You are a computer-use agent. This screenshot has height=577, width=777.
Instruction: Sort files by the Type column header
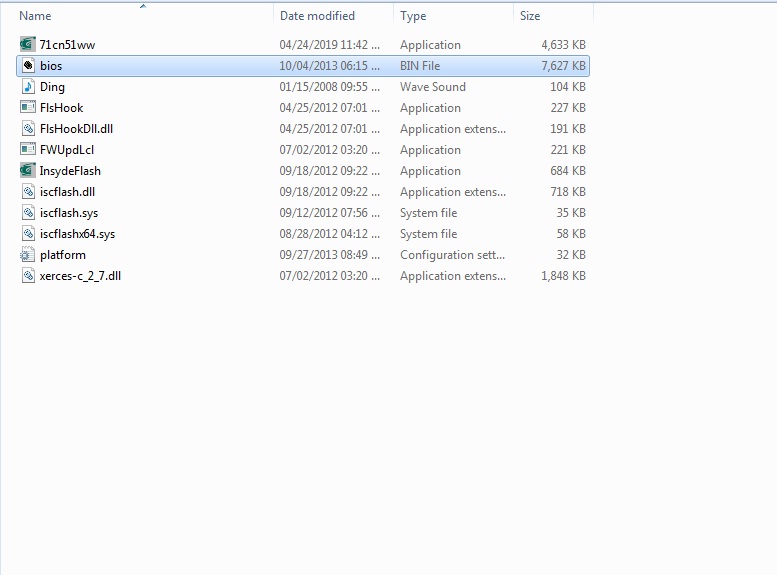tap(413, 16)
